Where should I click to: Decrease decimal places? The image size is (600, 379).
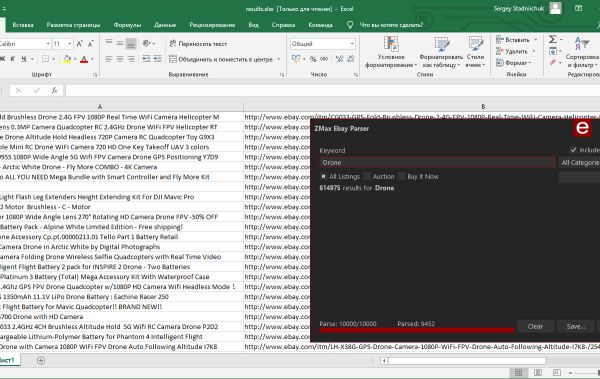tap(351, 59)
